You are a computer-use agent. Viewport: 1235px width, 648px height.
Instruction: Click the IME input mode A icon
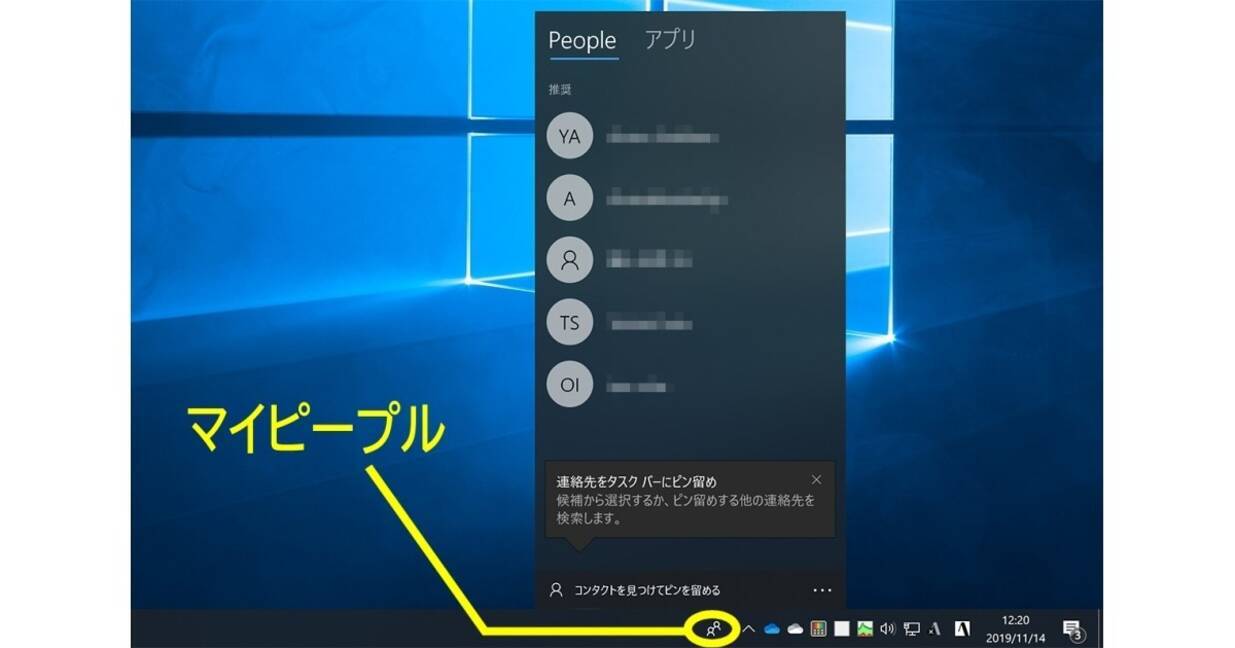[935, 629]
